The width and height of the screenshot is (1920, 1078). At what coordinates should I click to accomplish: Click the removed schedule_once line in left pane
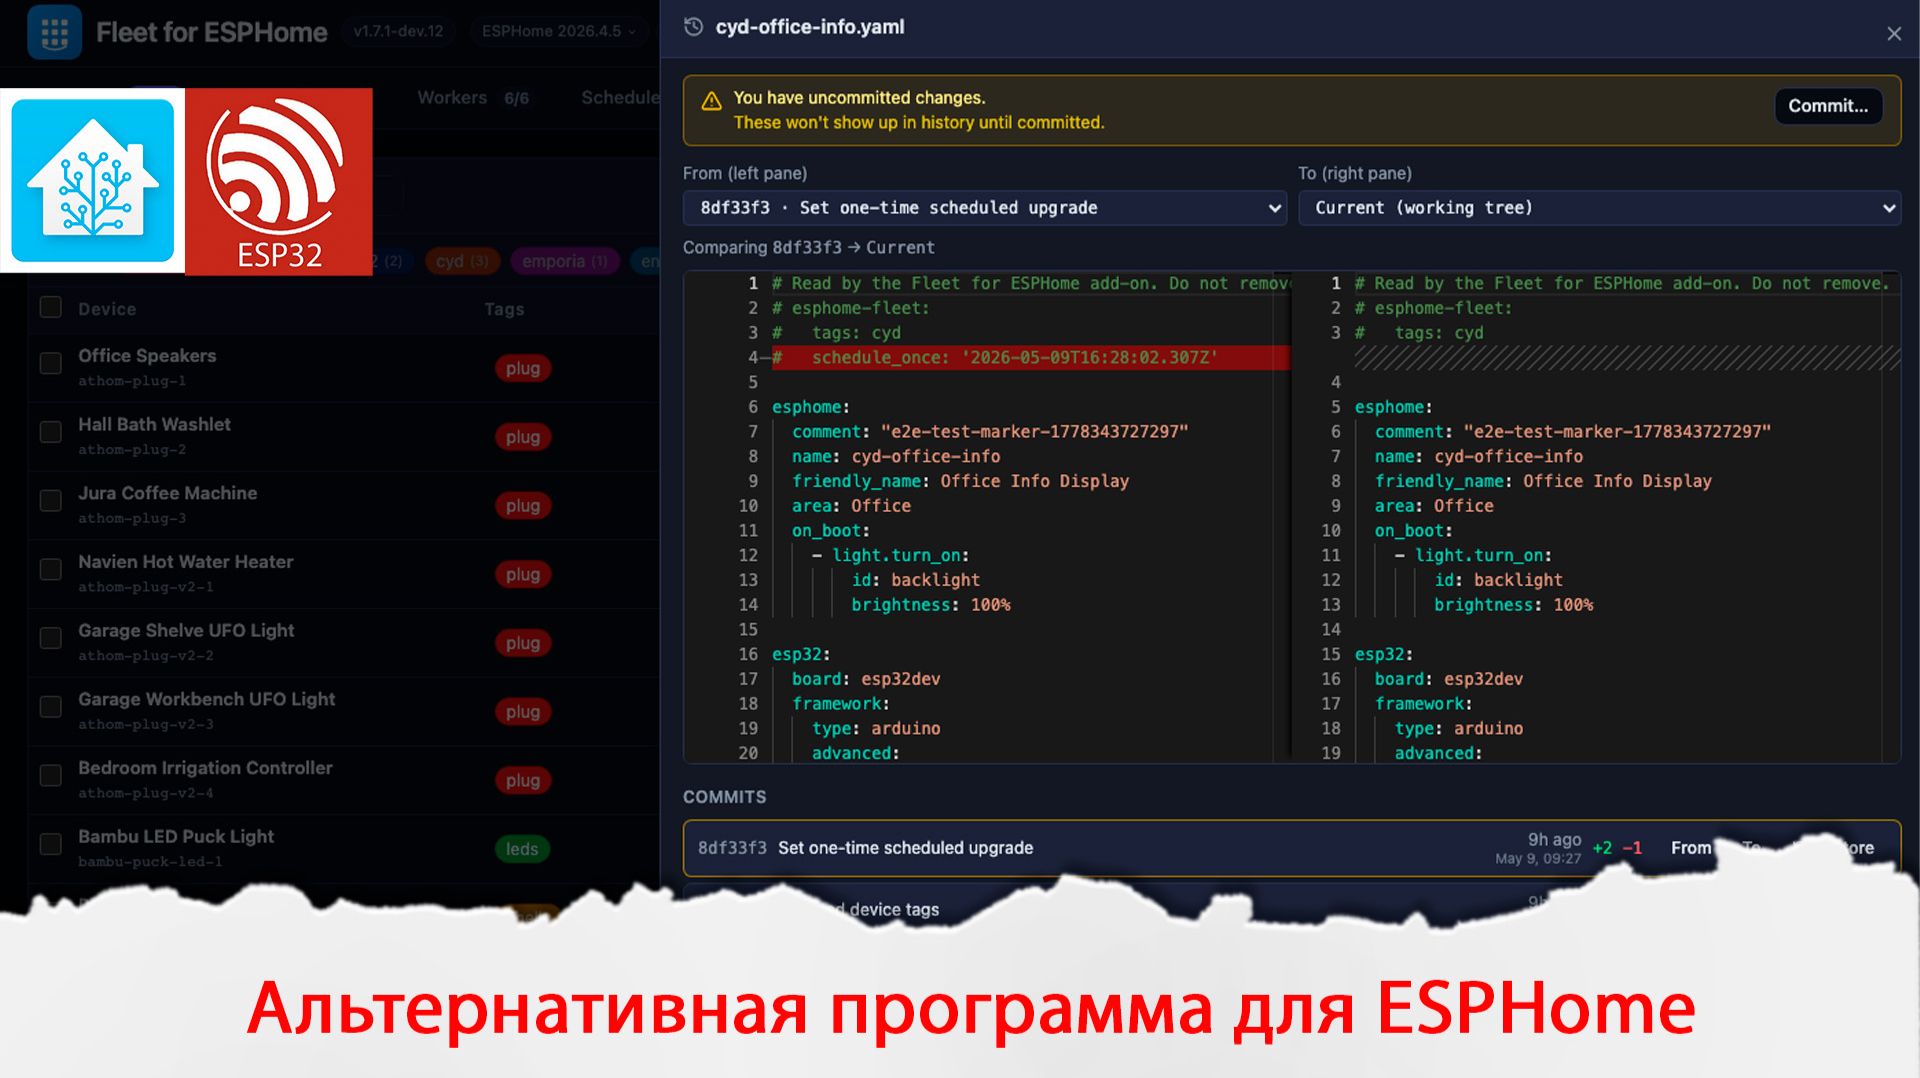(x=1030, y=358)
